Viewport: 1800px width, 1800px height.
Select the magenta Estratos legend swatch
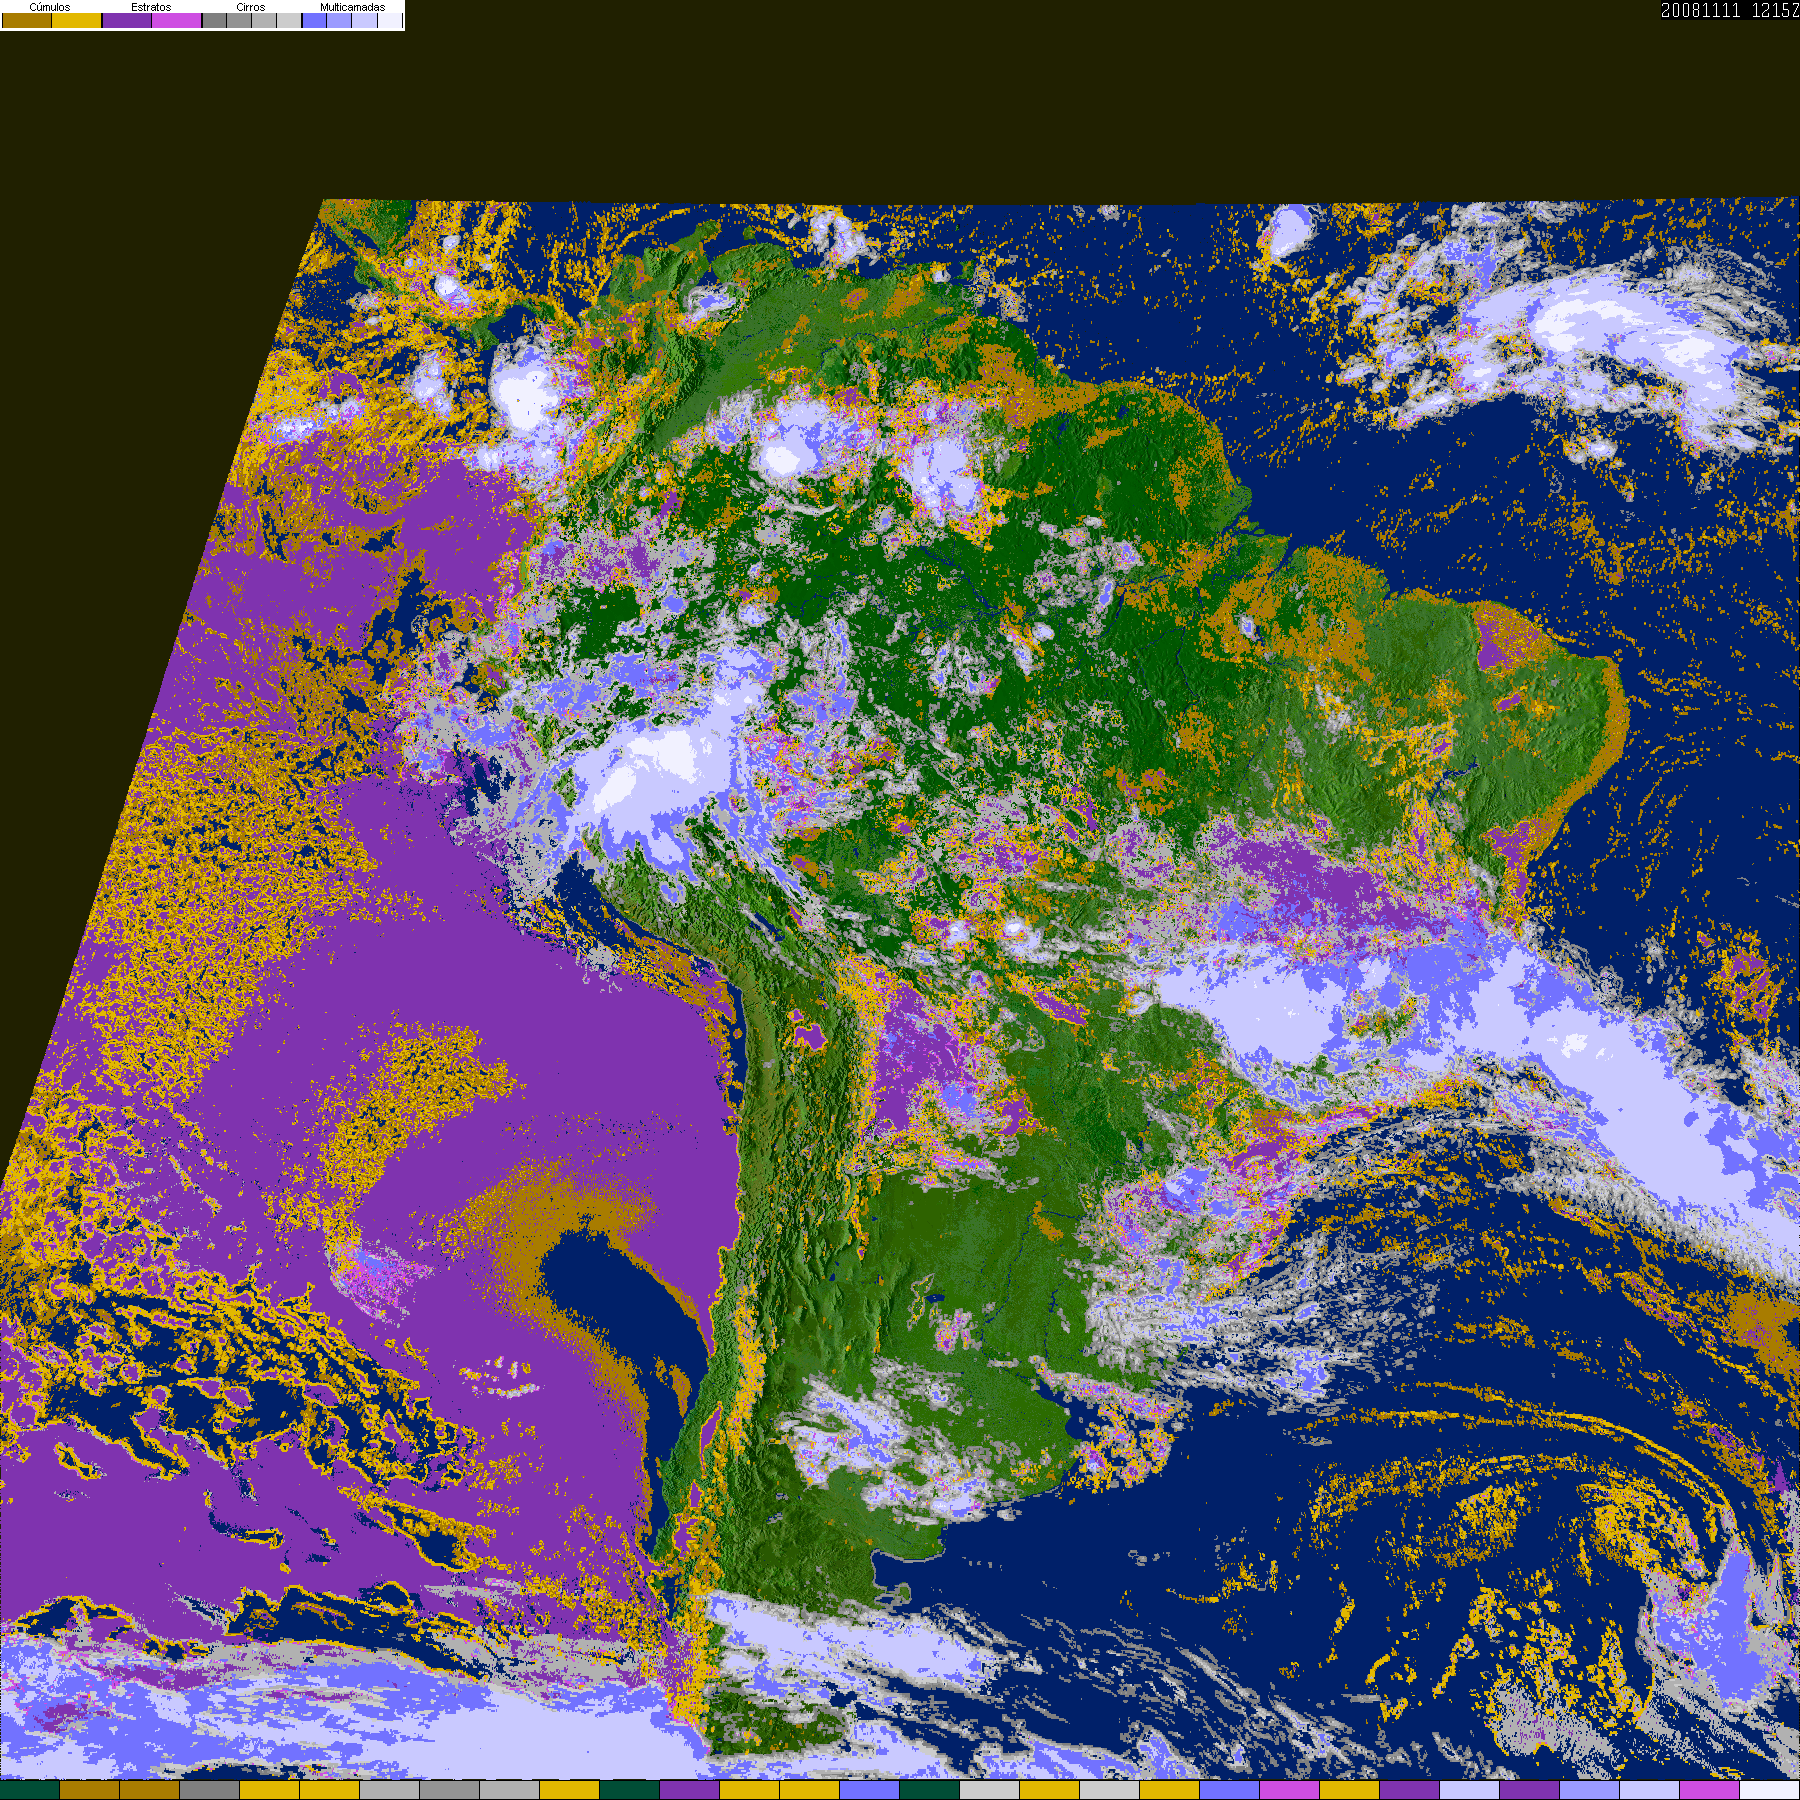(177, 20)
